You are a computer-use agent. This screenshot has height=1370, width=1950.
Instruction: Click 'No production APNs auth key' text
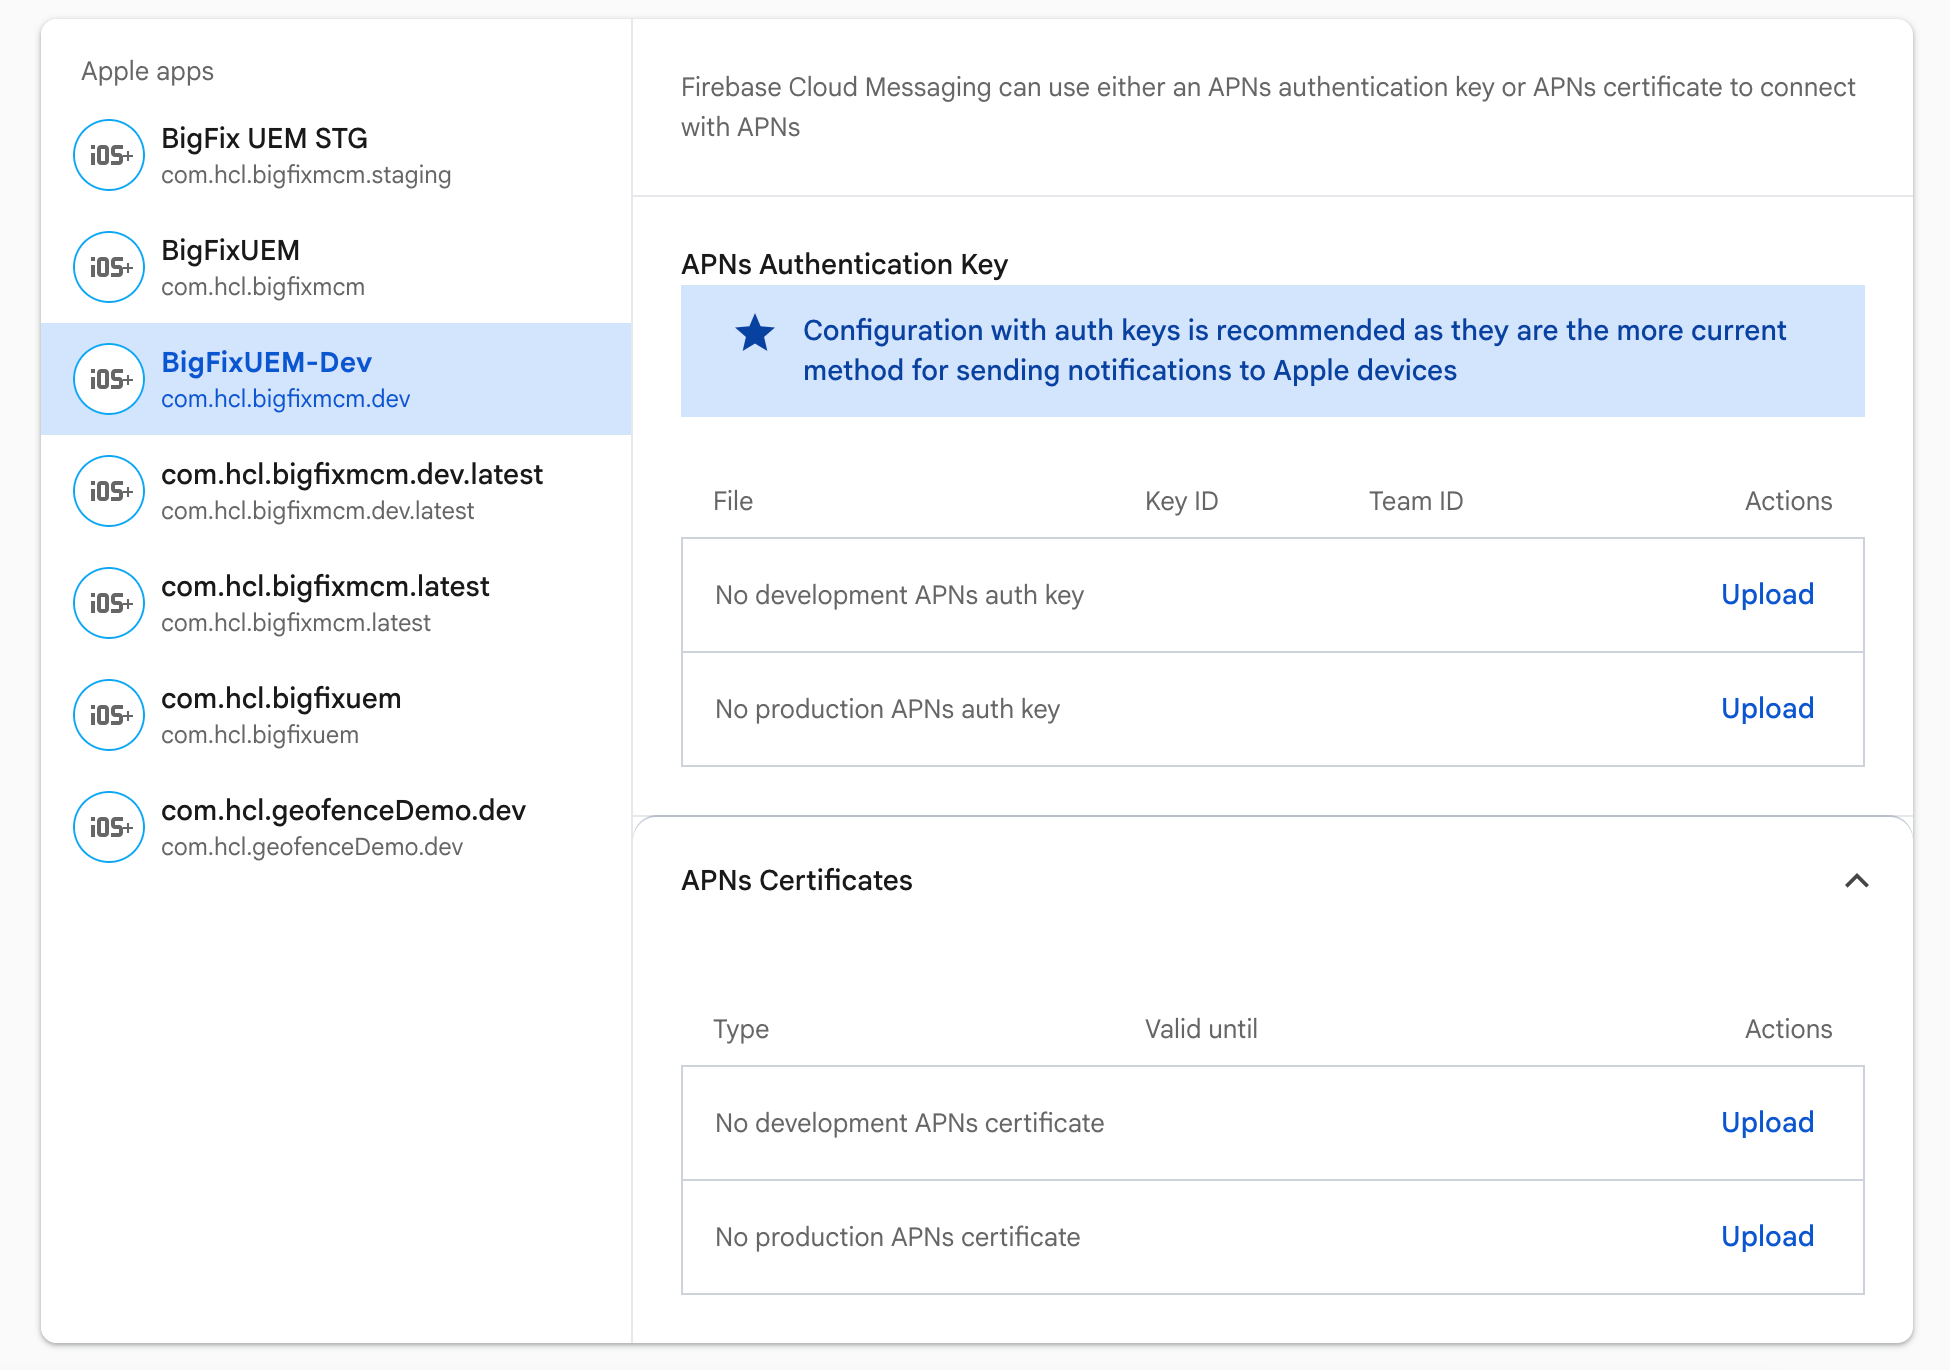[888, 710]
